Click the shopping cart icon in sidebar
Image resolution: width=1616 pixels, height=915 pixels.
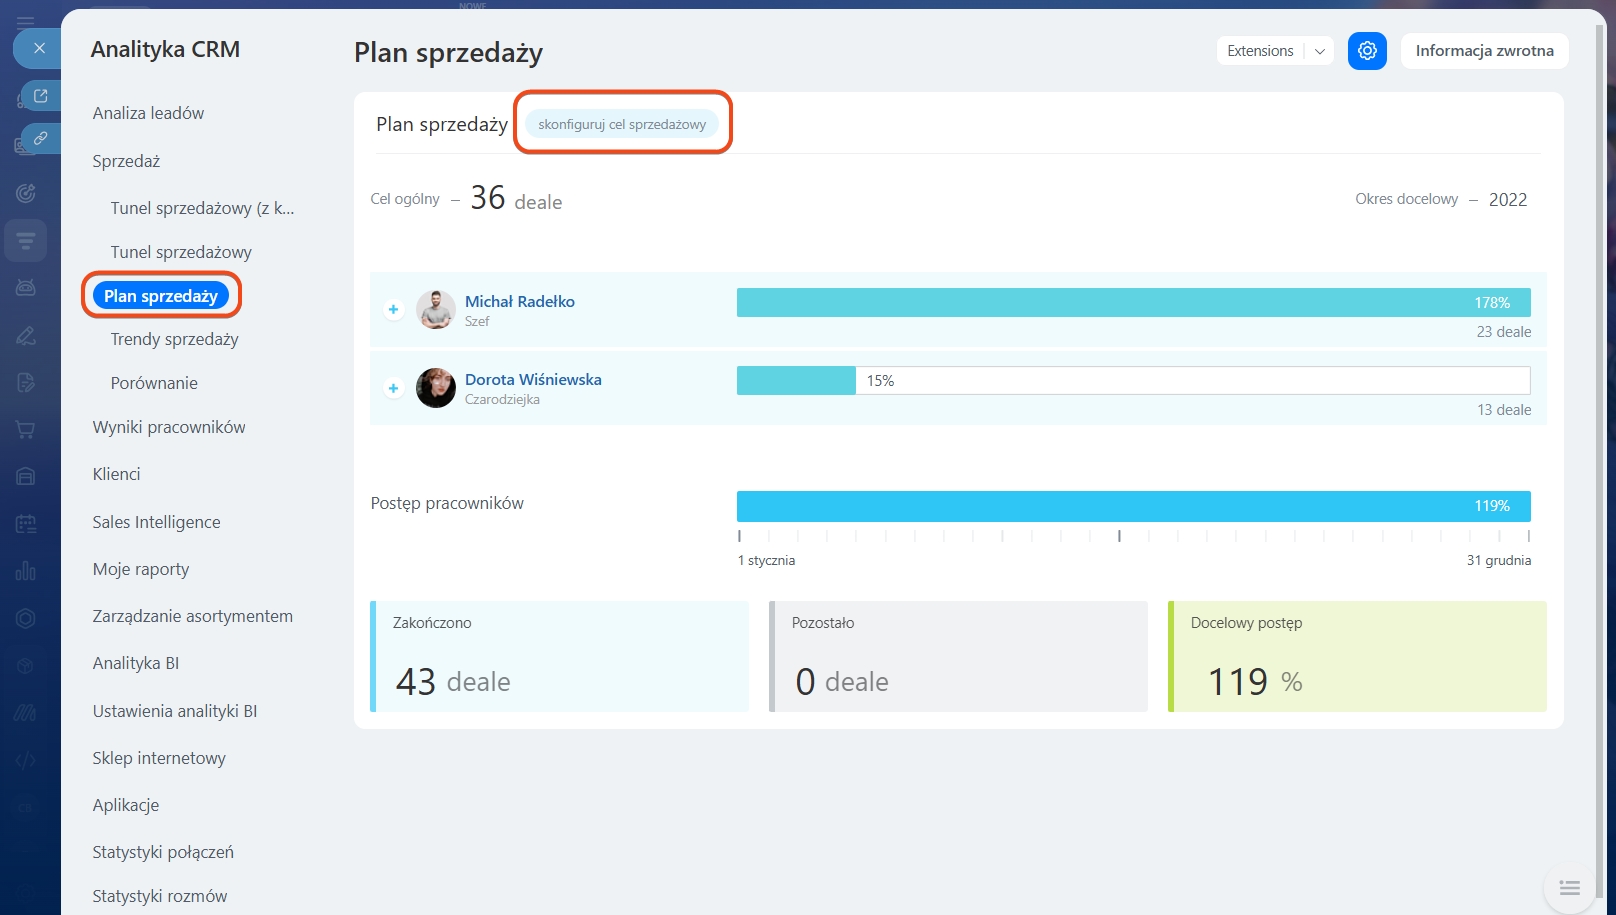click(x=26, y=430)
